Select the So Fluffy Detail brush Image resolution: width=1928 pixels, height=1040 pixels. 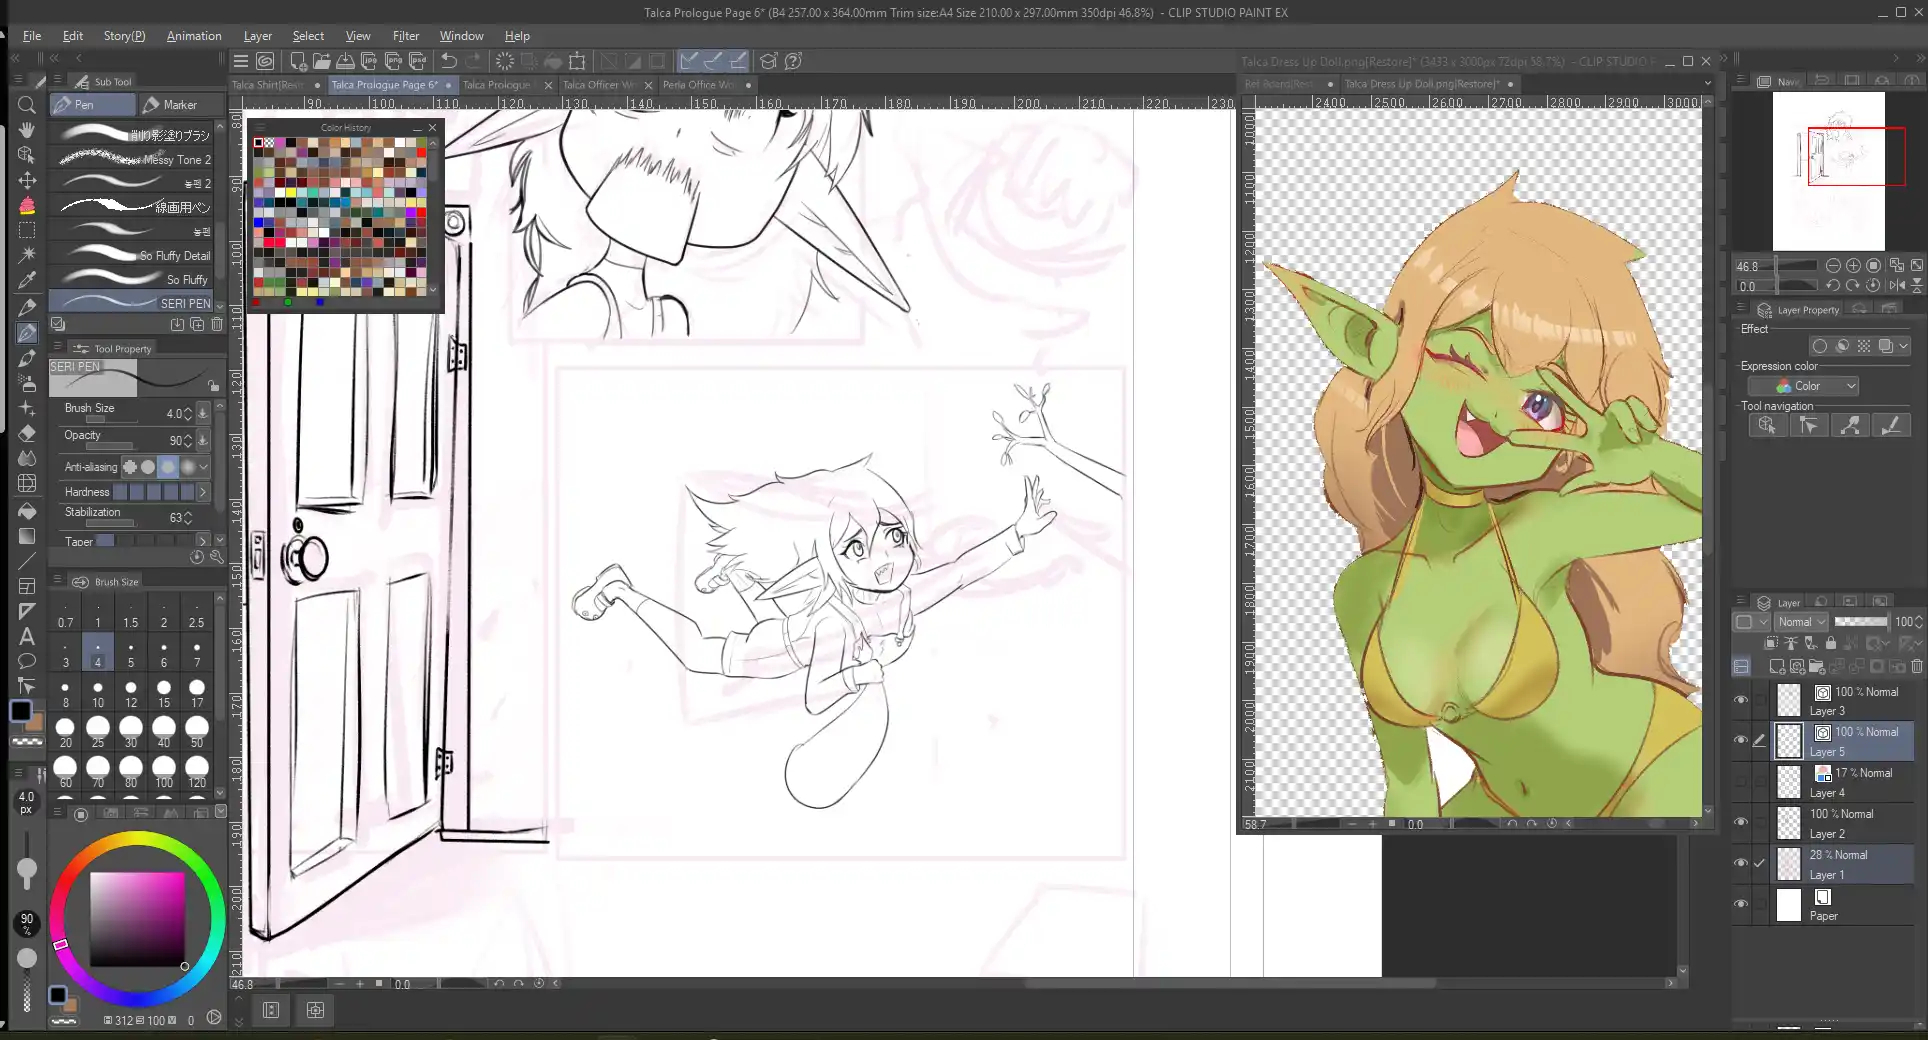[x=133, y=255]
